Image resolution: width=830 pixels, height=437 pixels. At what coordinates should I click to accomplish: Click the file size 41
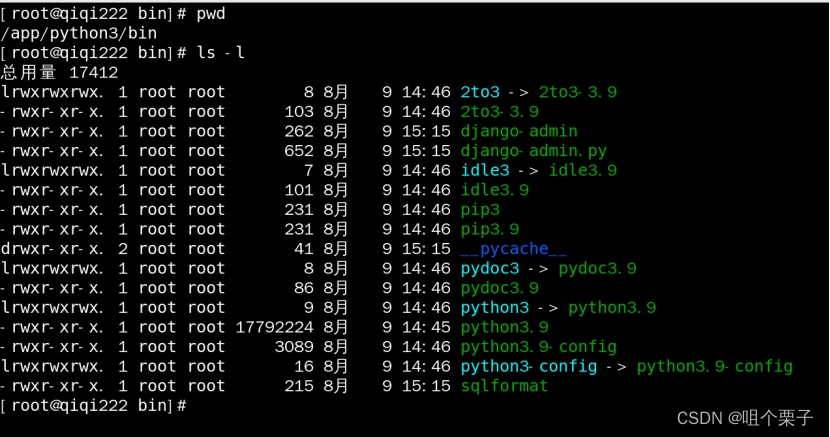[304, 249]
